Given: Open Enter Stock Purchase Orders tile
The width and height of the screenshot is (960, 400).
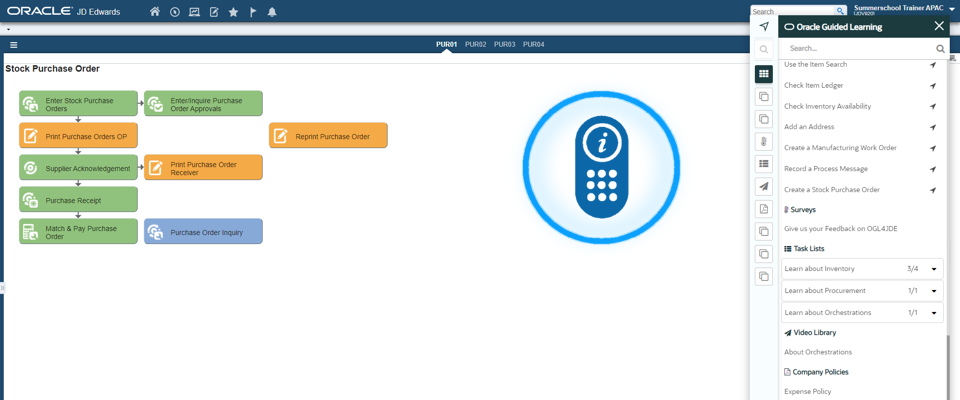Looking at the screenshot, I should pos(78,104).
